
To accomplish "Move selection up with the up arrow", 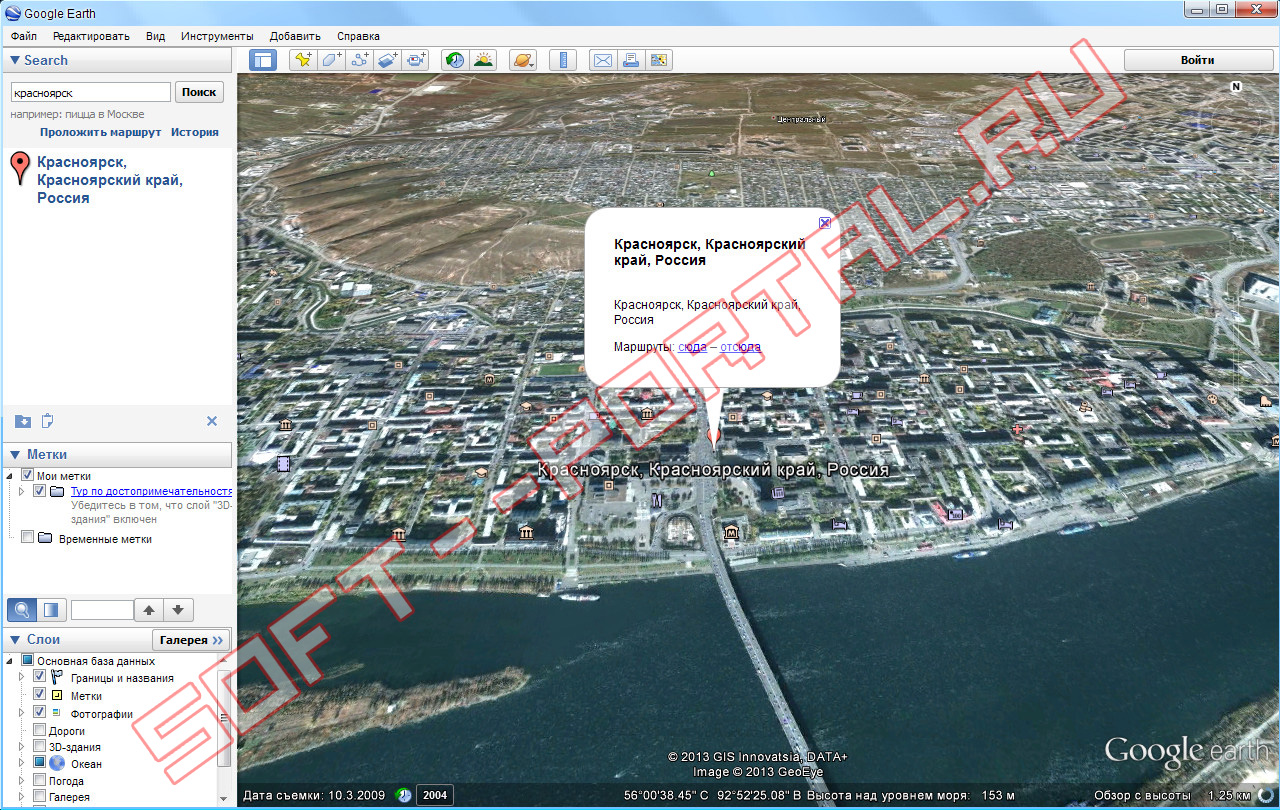I will (x=149, y=609).
